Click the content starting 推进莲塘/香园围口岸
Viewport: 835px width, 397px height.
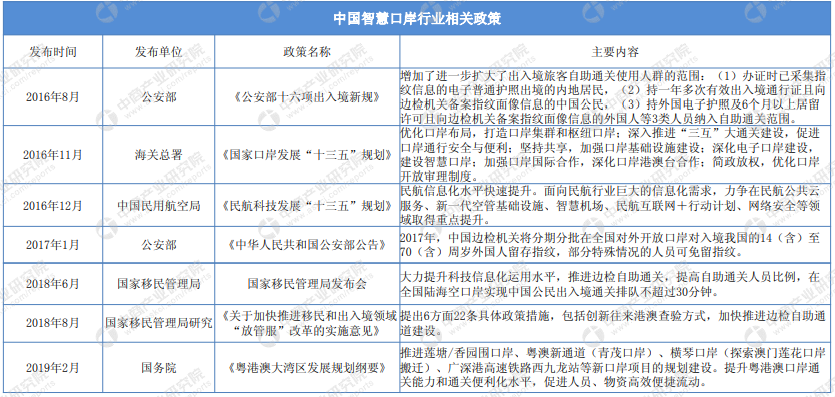tap(612, 368)
